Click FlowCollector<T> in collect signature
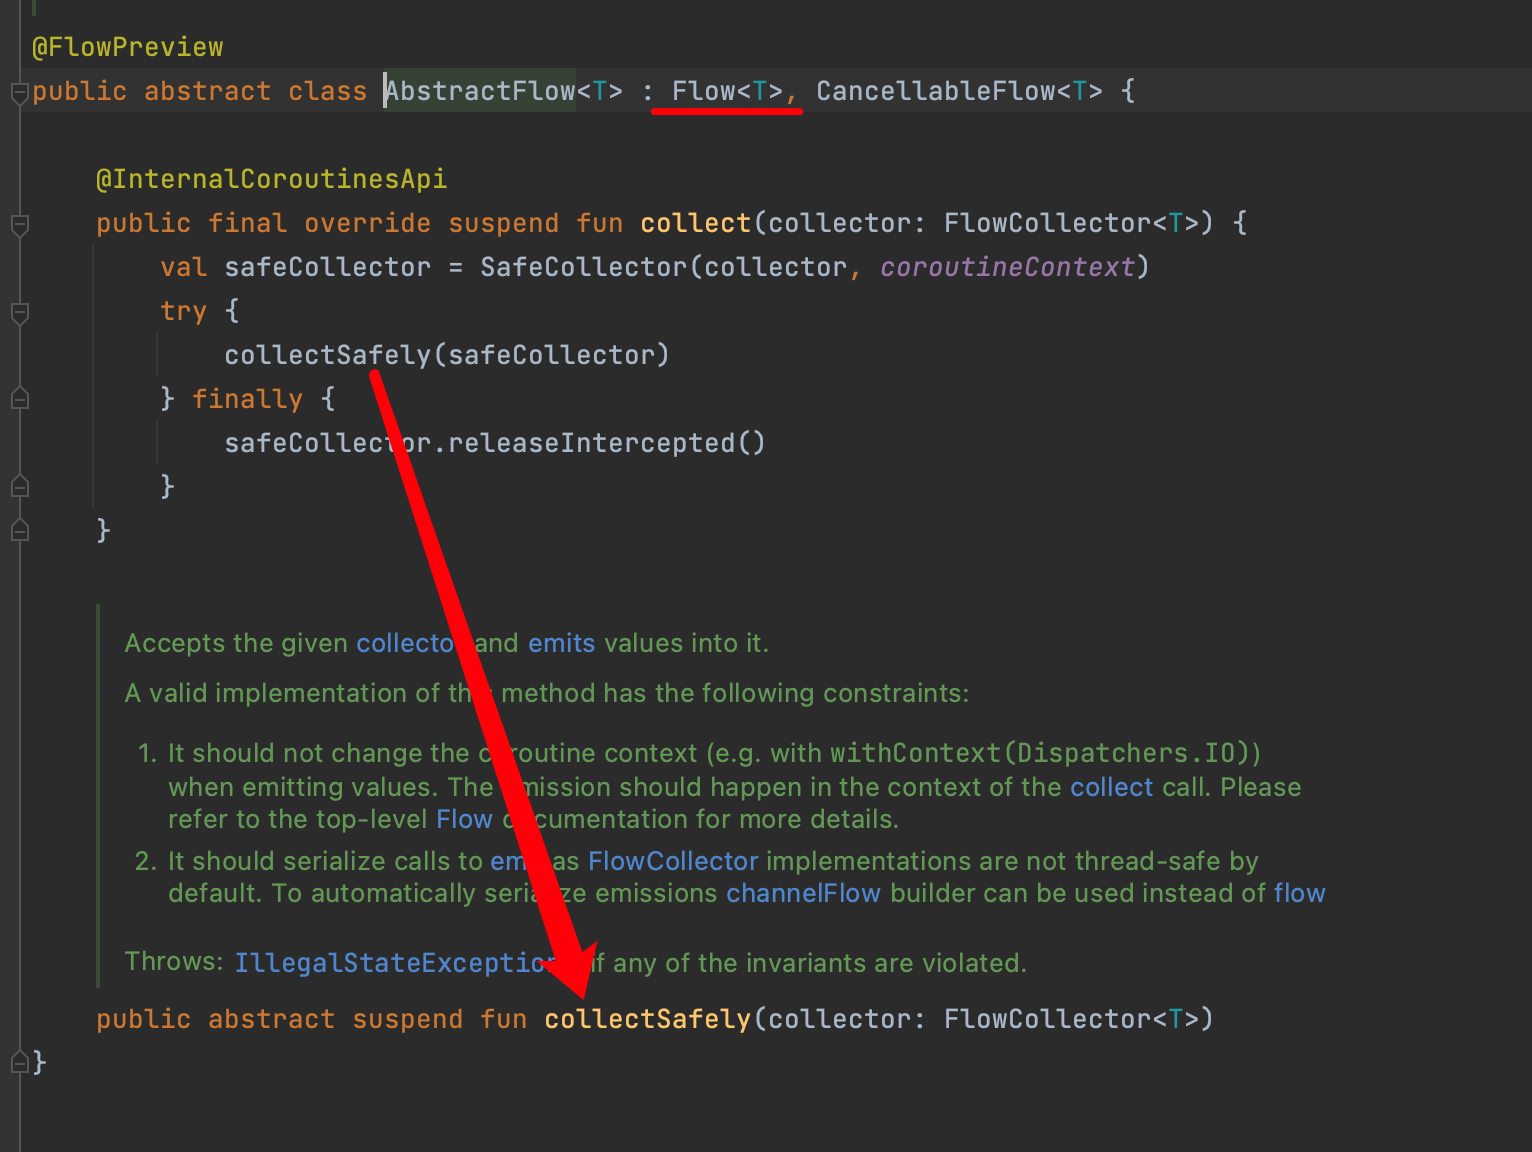 pos(1071,223)
